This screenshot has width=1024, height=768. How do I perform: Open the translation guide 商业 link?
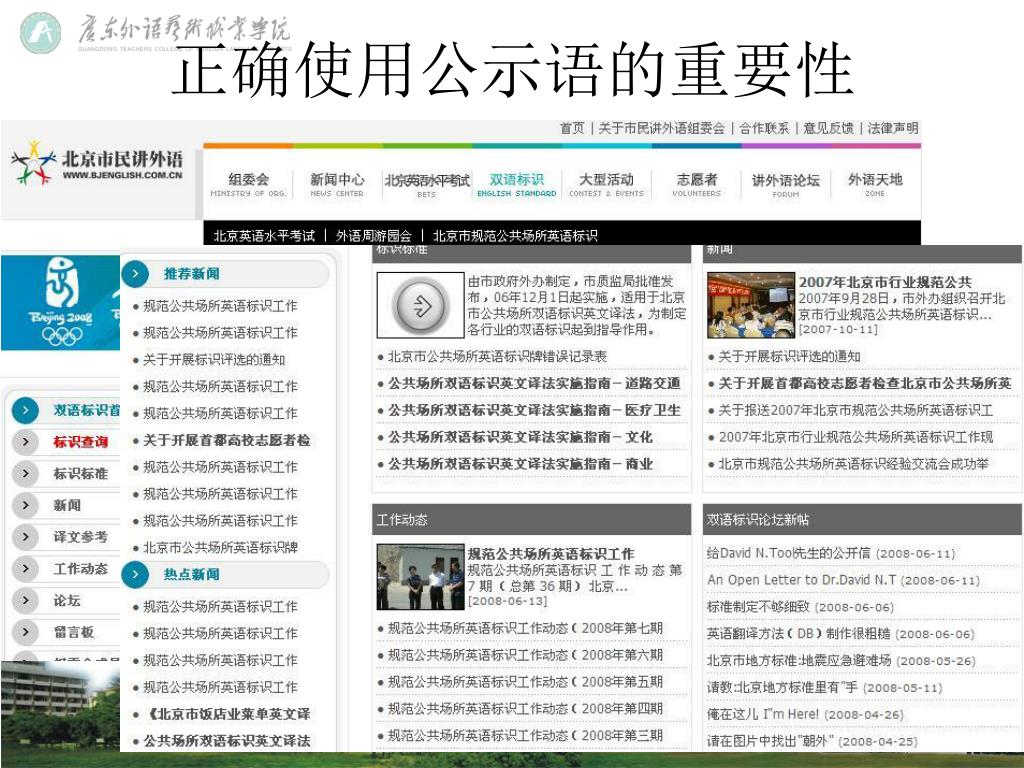tap(520, 464)
